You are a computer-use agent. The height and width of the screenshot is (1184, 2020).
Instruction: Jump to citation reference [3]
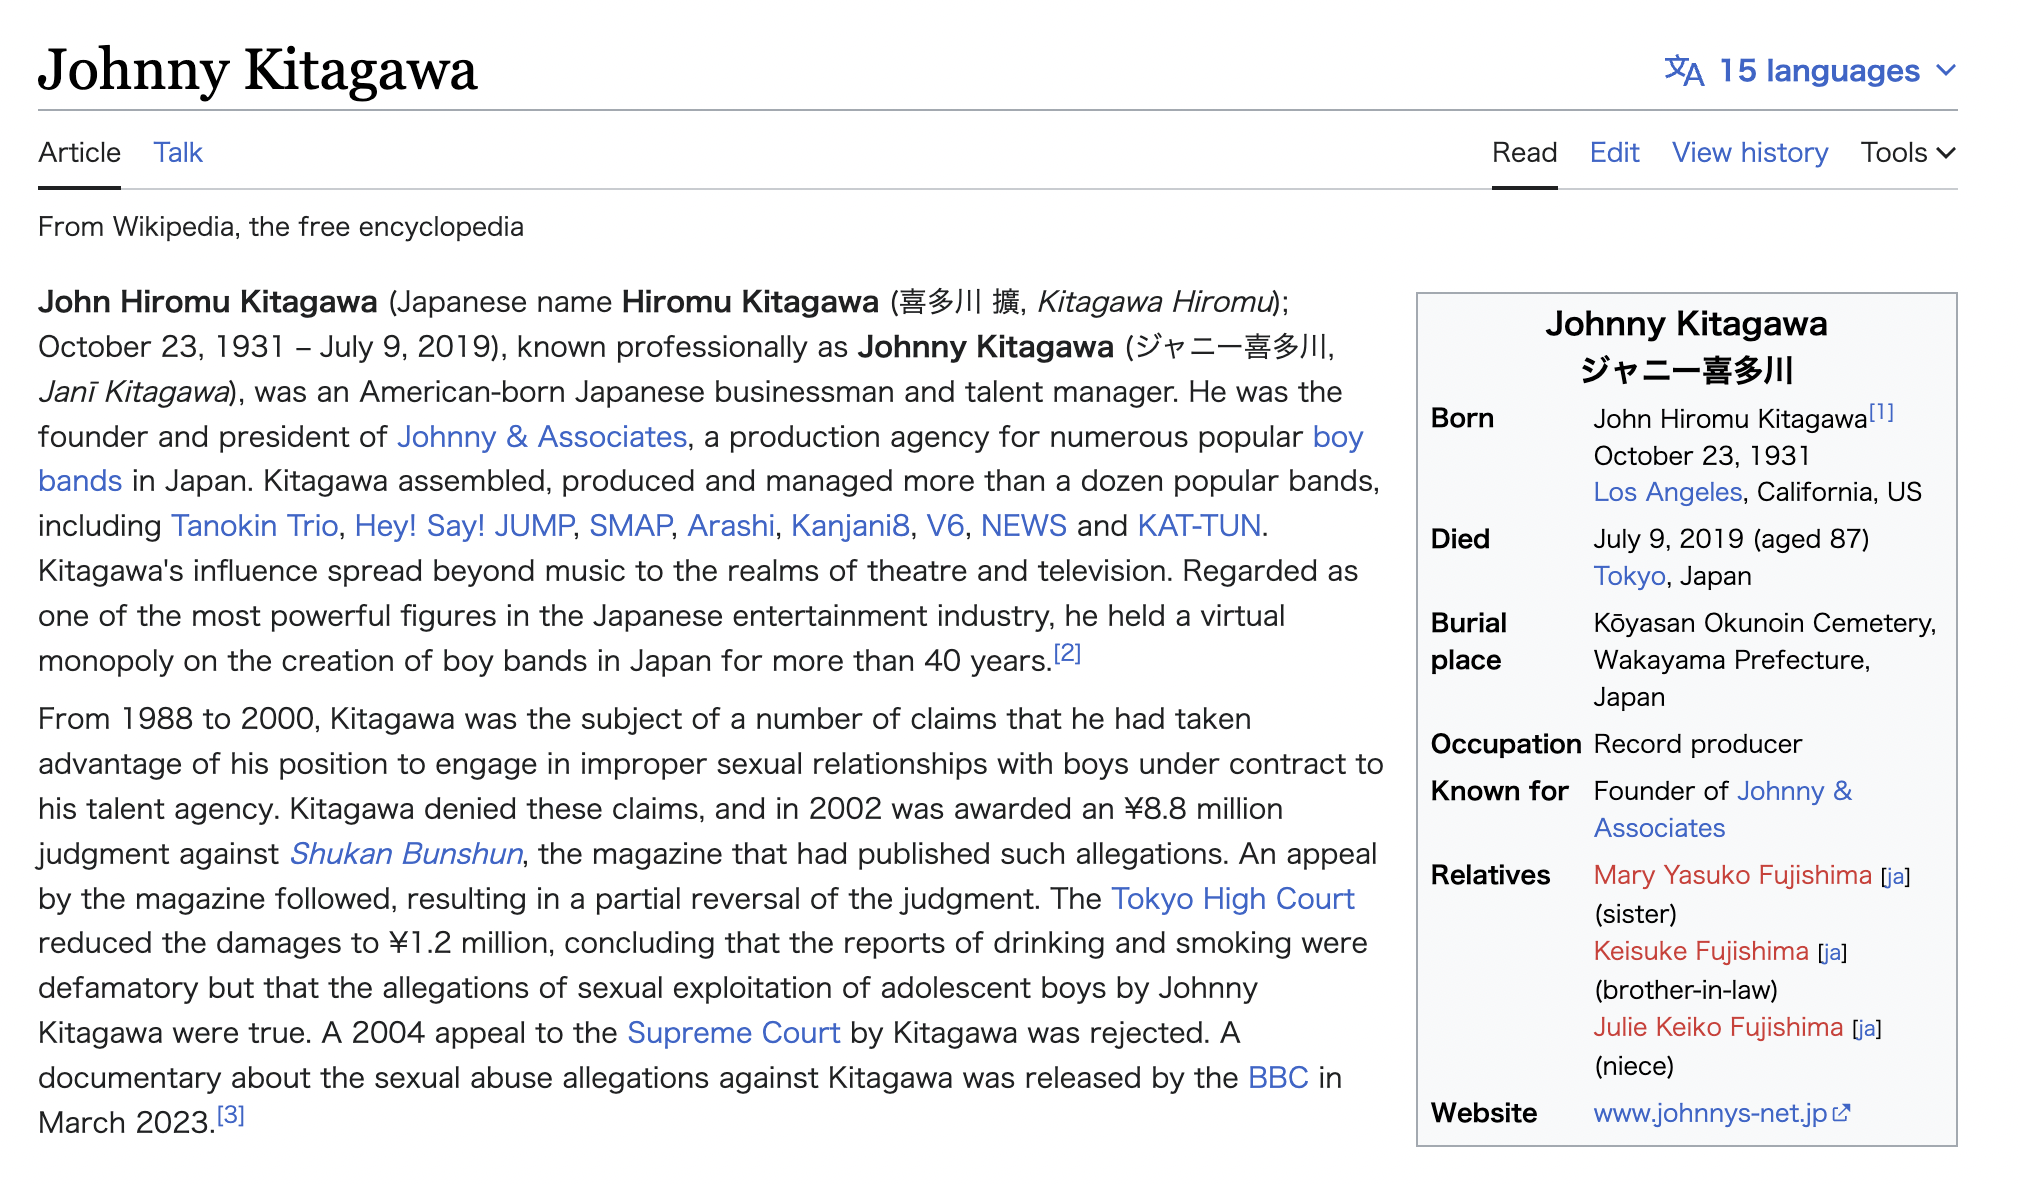231,1115
